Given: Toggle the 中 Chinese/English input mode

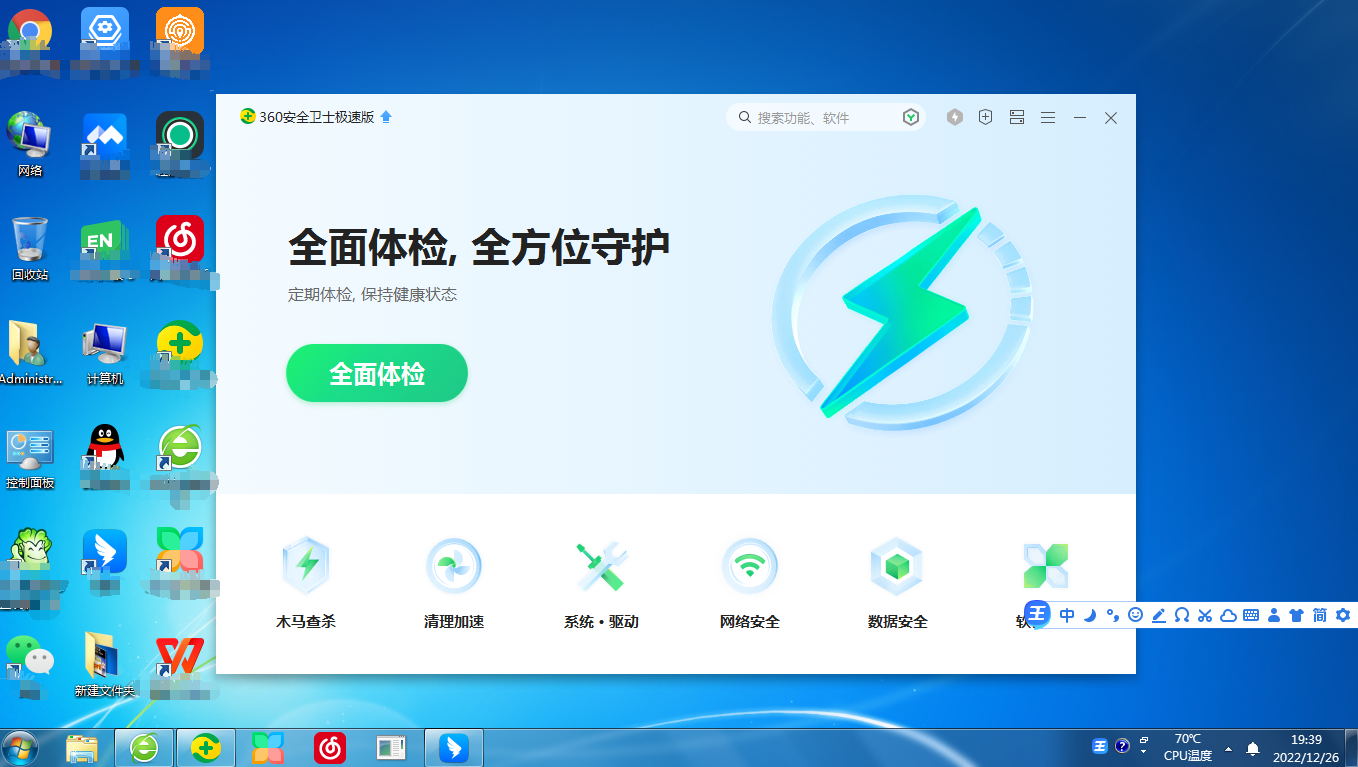Looking at the screenshot, I should click(x=1067, y=615).
